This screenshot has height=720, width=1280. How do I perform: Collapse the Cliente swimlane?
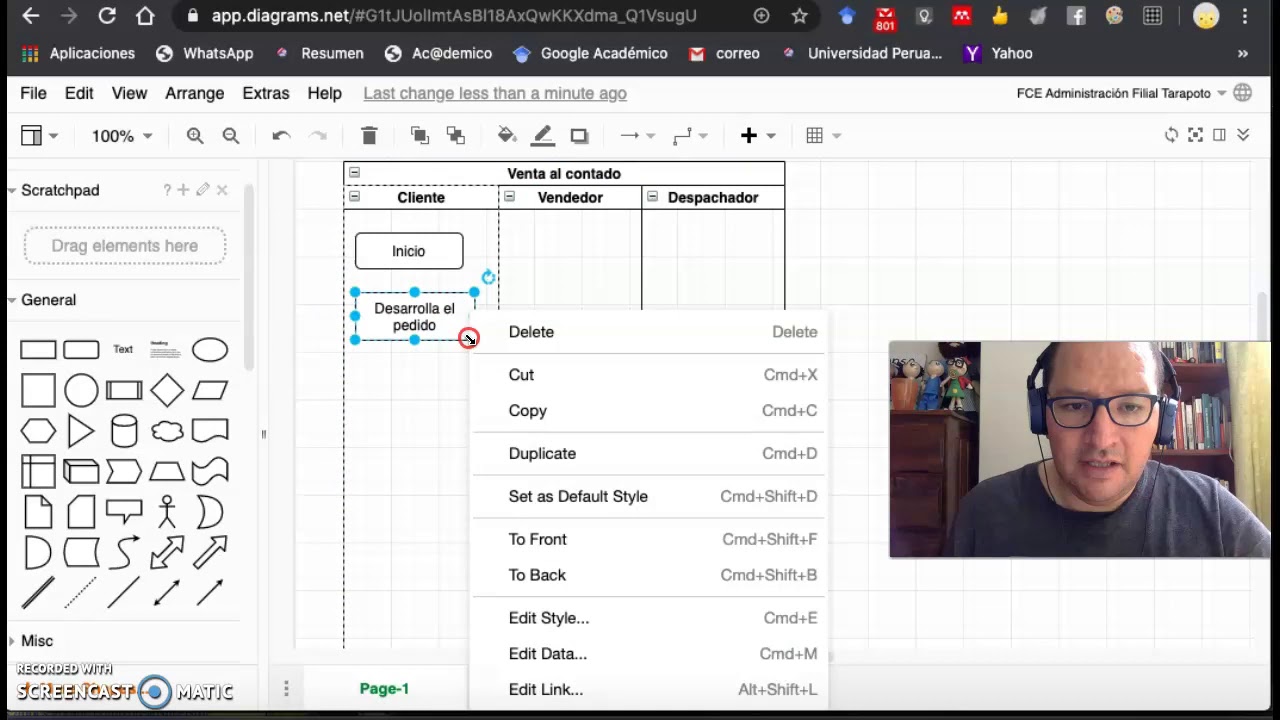click(x=354, y=196)
